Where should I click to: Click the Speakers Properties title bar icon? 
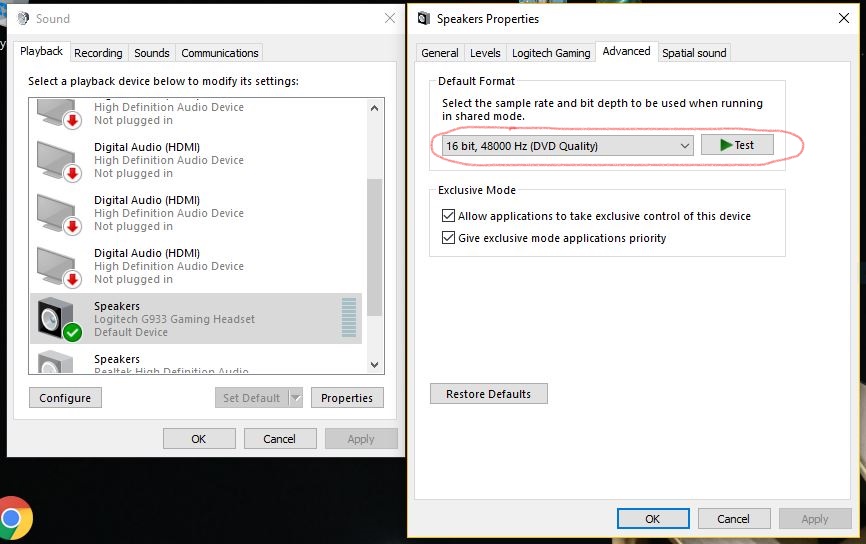pos(424,18)
